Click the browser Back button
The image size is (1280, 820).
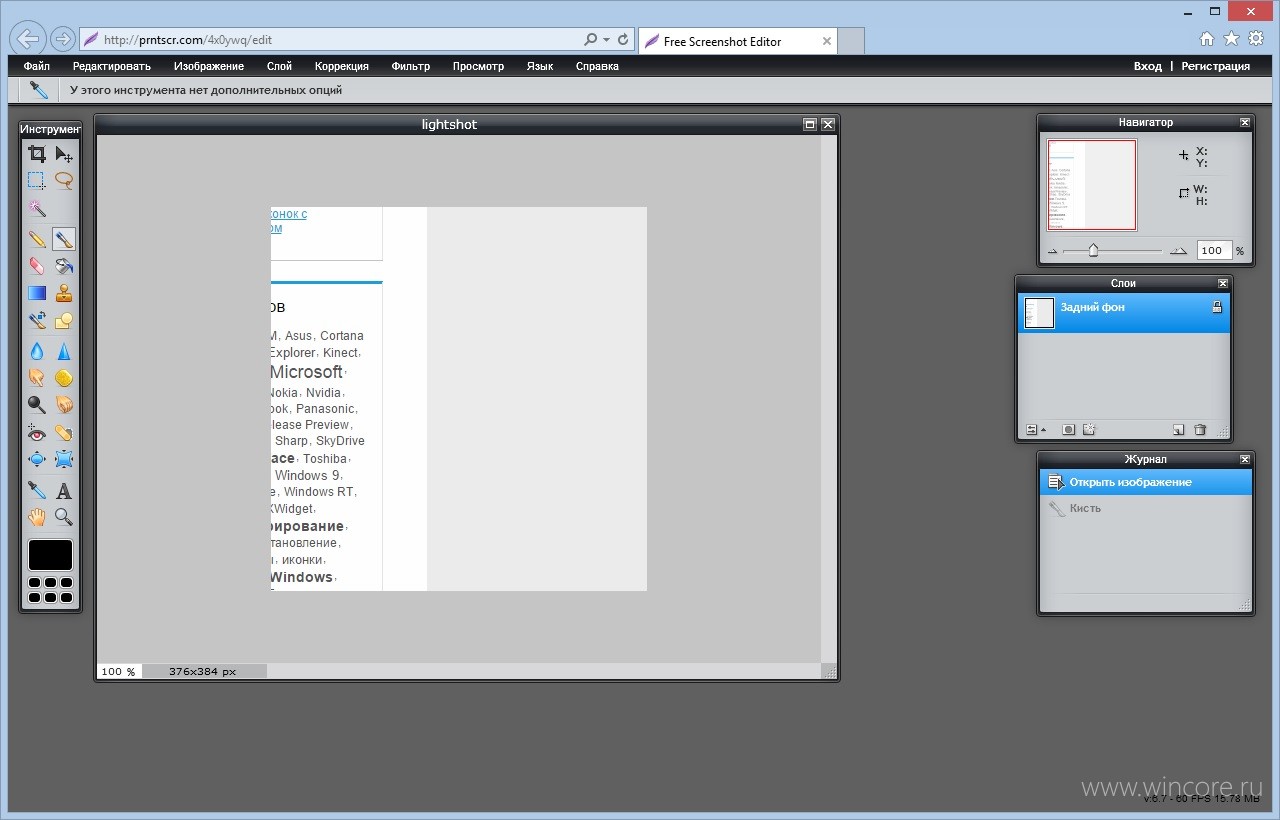coord(29,39)
